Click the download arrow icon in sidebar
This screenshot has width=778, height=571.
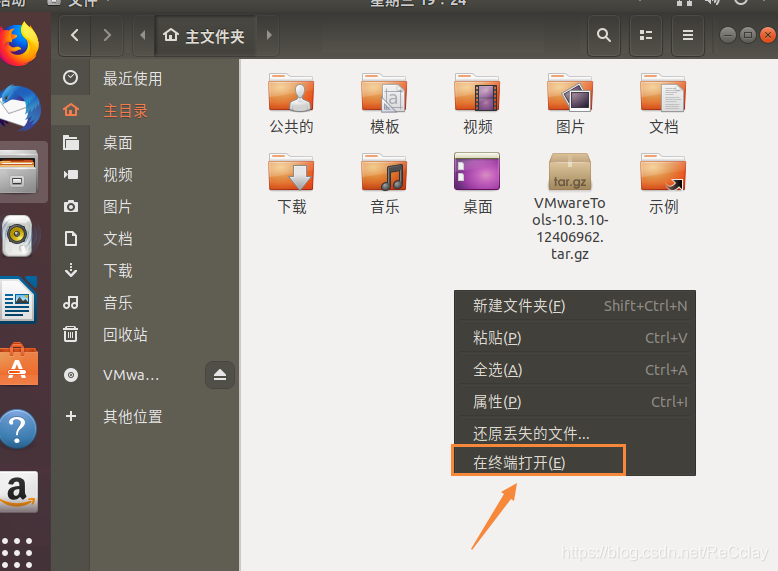tap(71, 270)
